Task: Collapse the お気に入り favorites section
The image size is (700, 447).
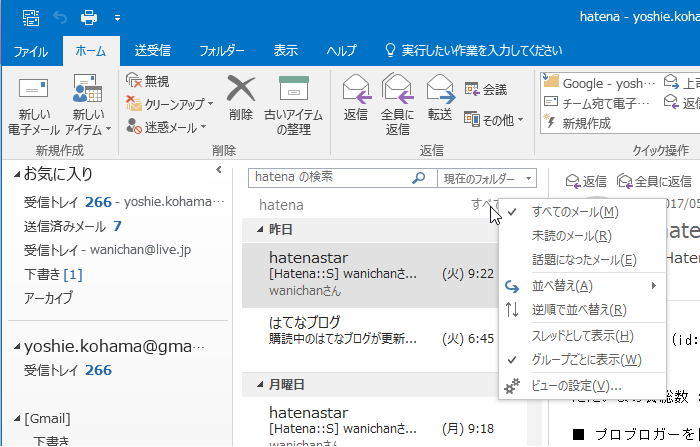Action: pyautogui.click(x=17, y=174)
